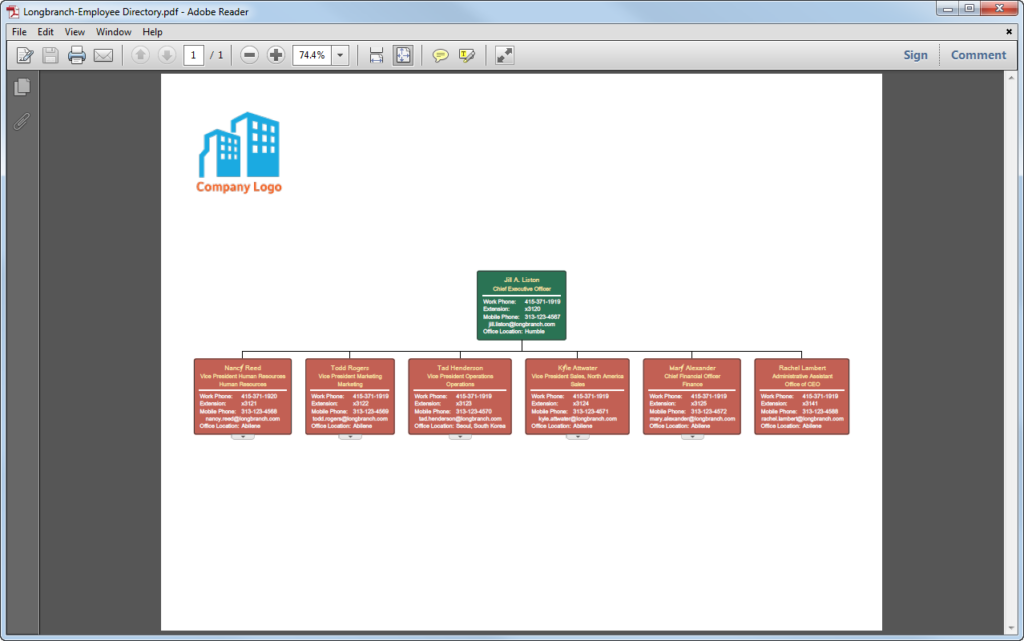1024x641 pixels.
Task: Click the Create PDF online icon
Action: click(x=25, y=55)
